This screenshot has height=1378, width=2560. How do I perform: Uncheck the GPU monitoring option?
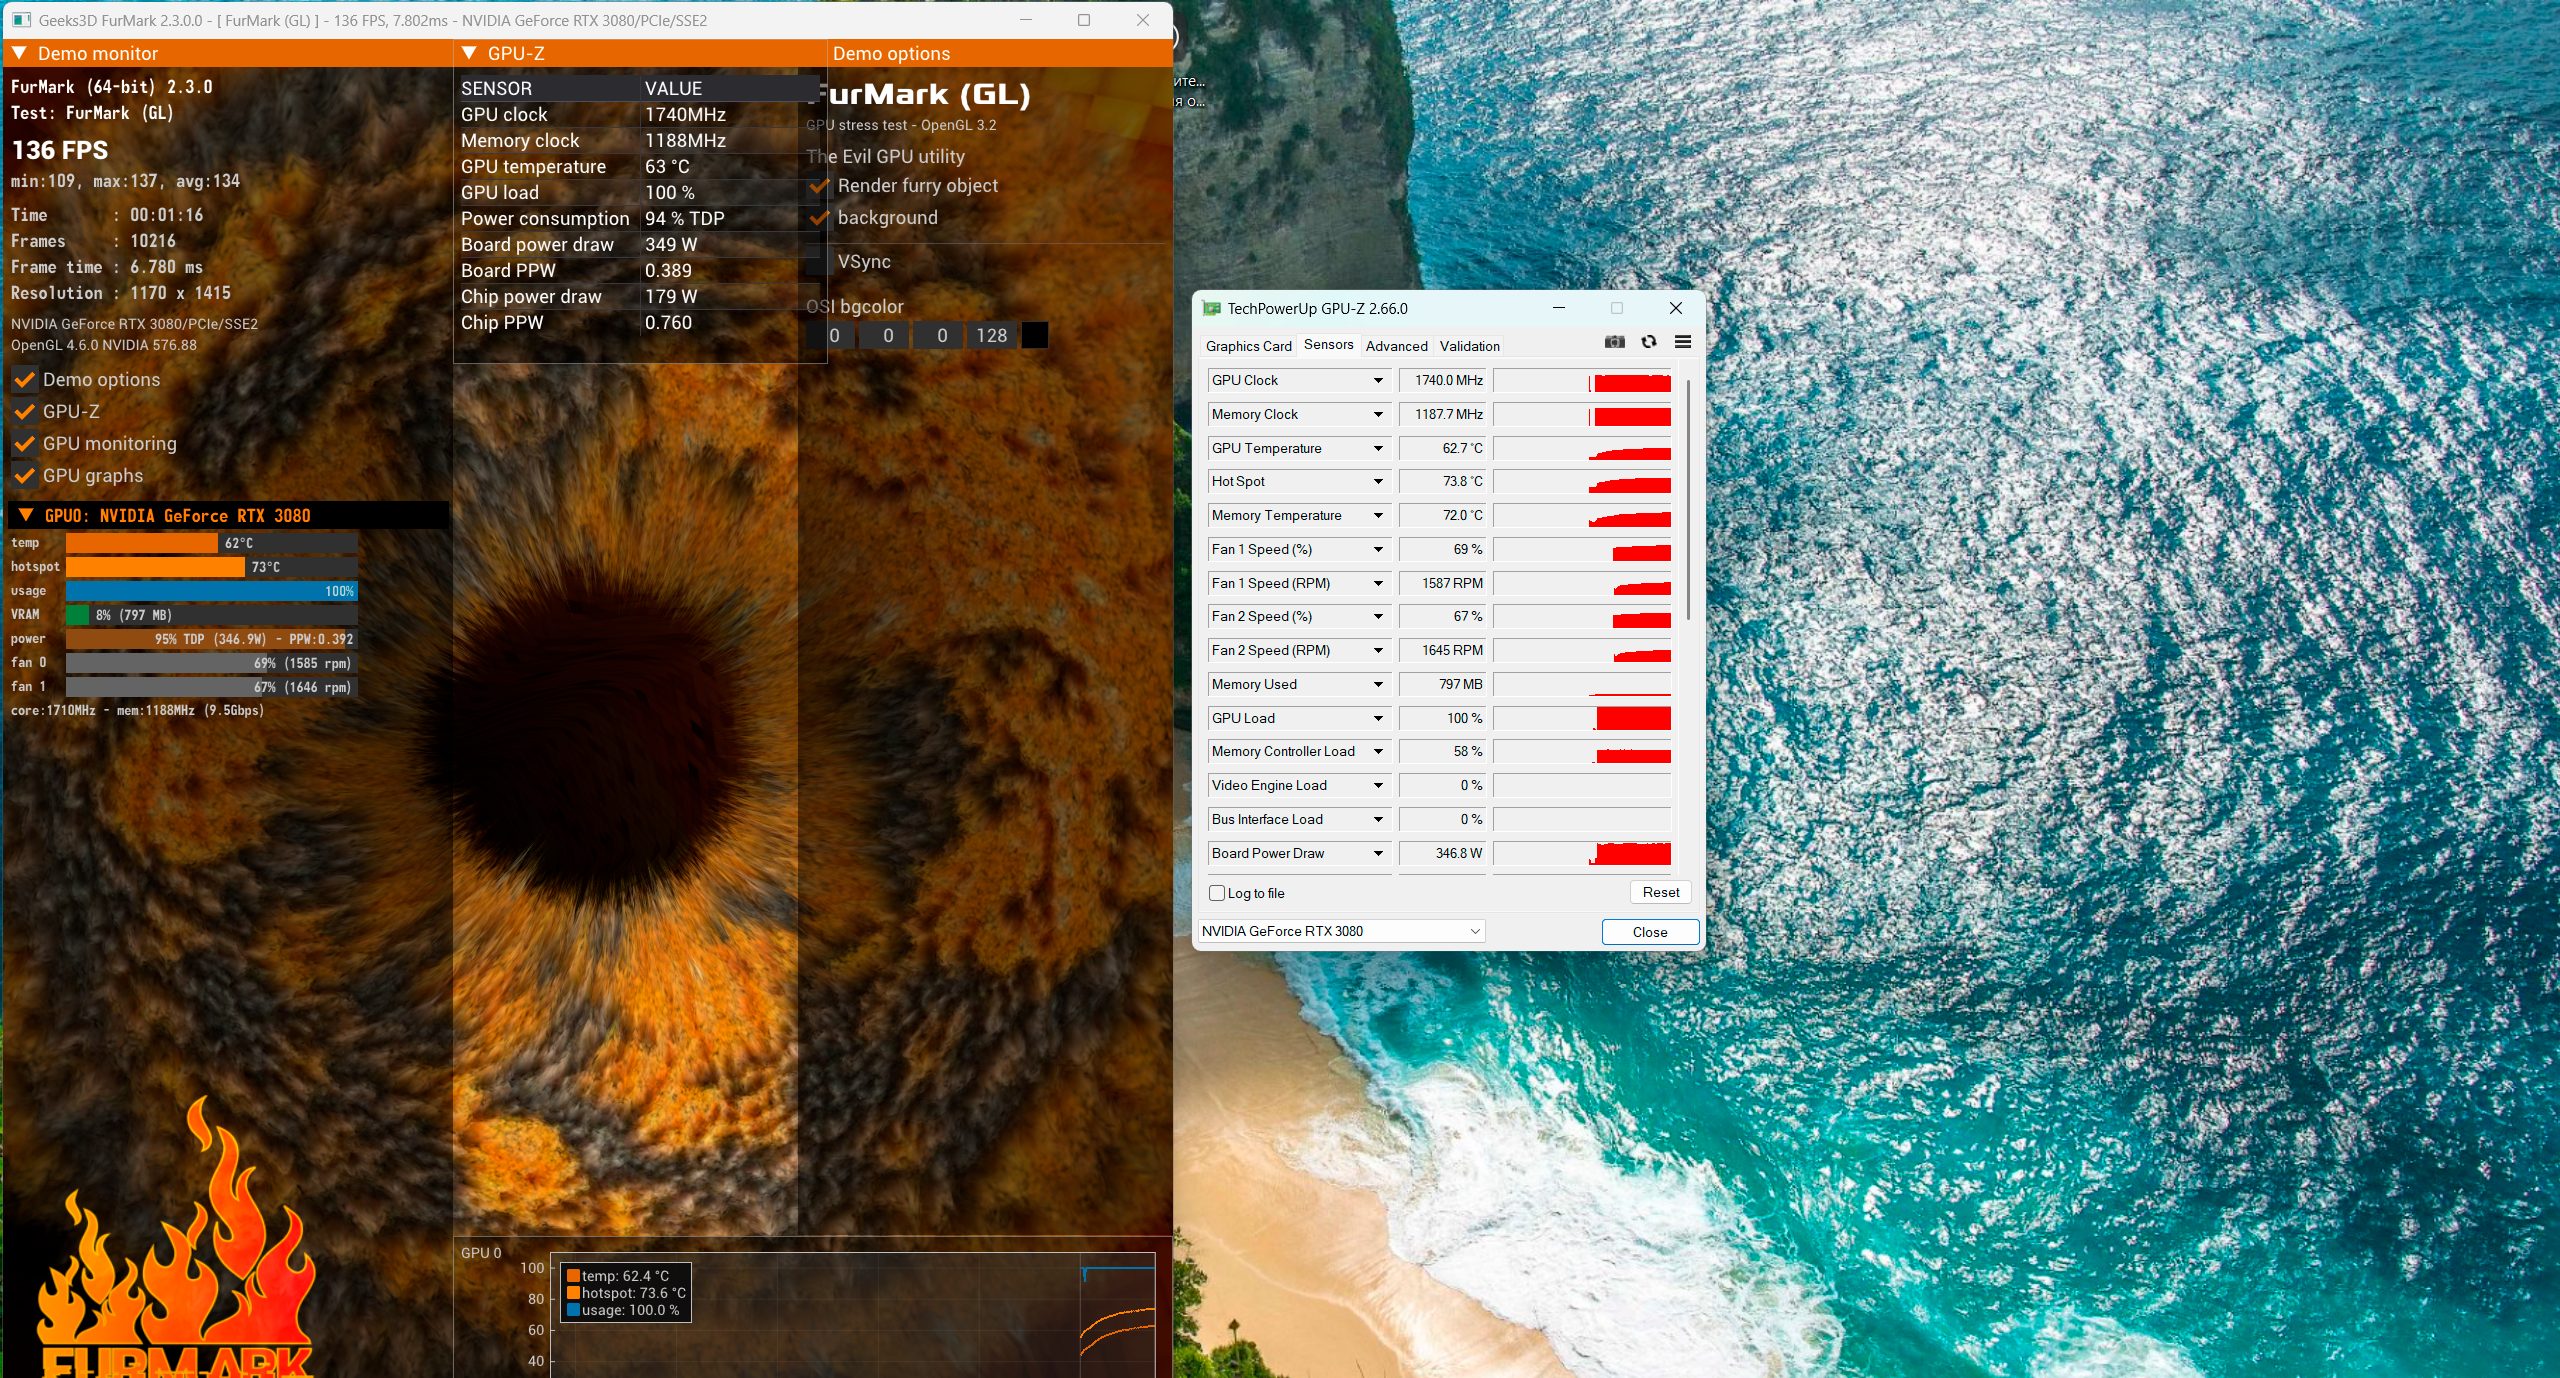[x=25, y=444]
